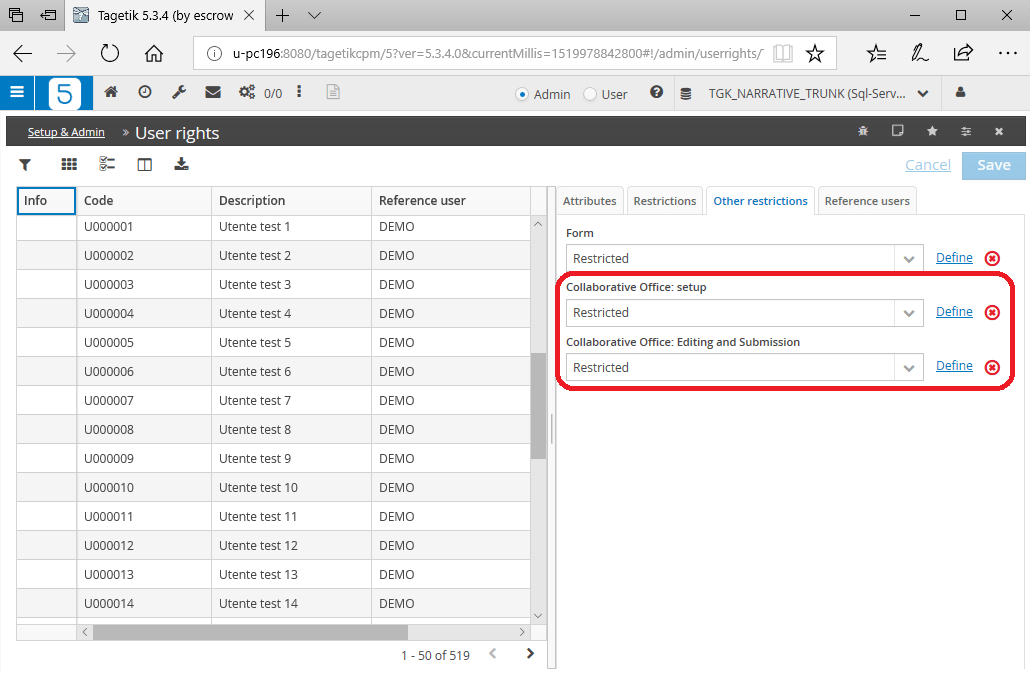The height and width of the screenshot is (674, 1030).
Task: Expand the Collaborative Office setup dropdown
Action: [908, 313]
